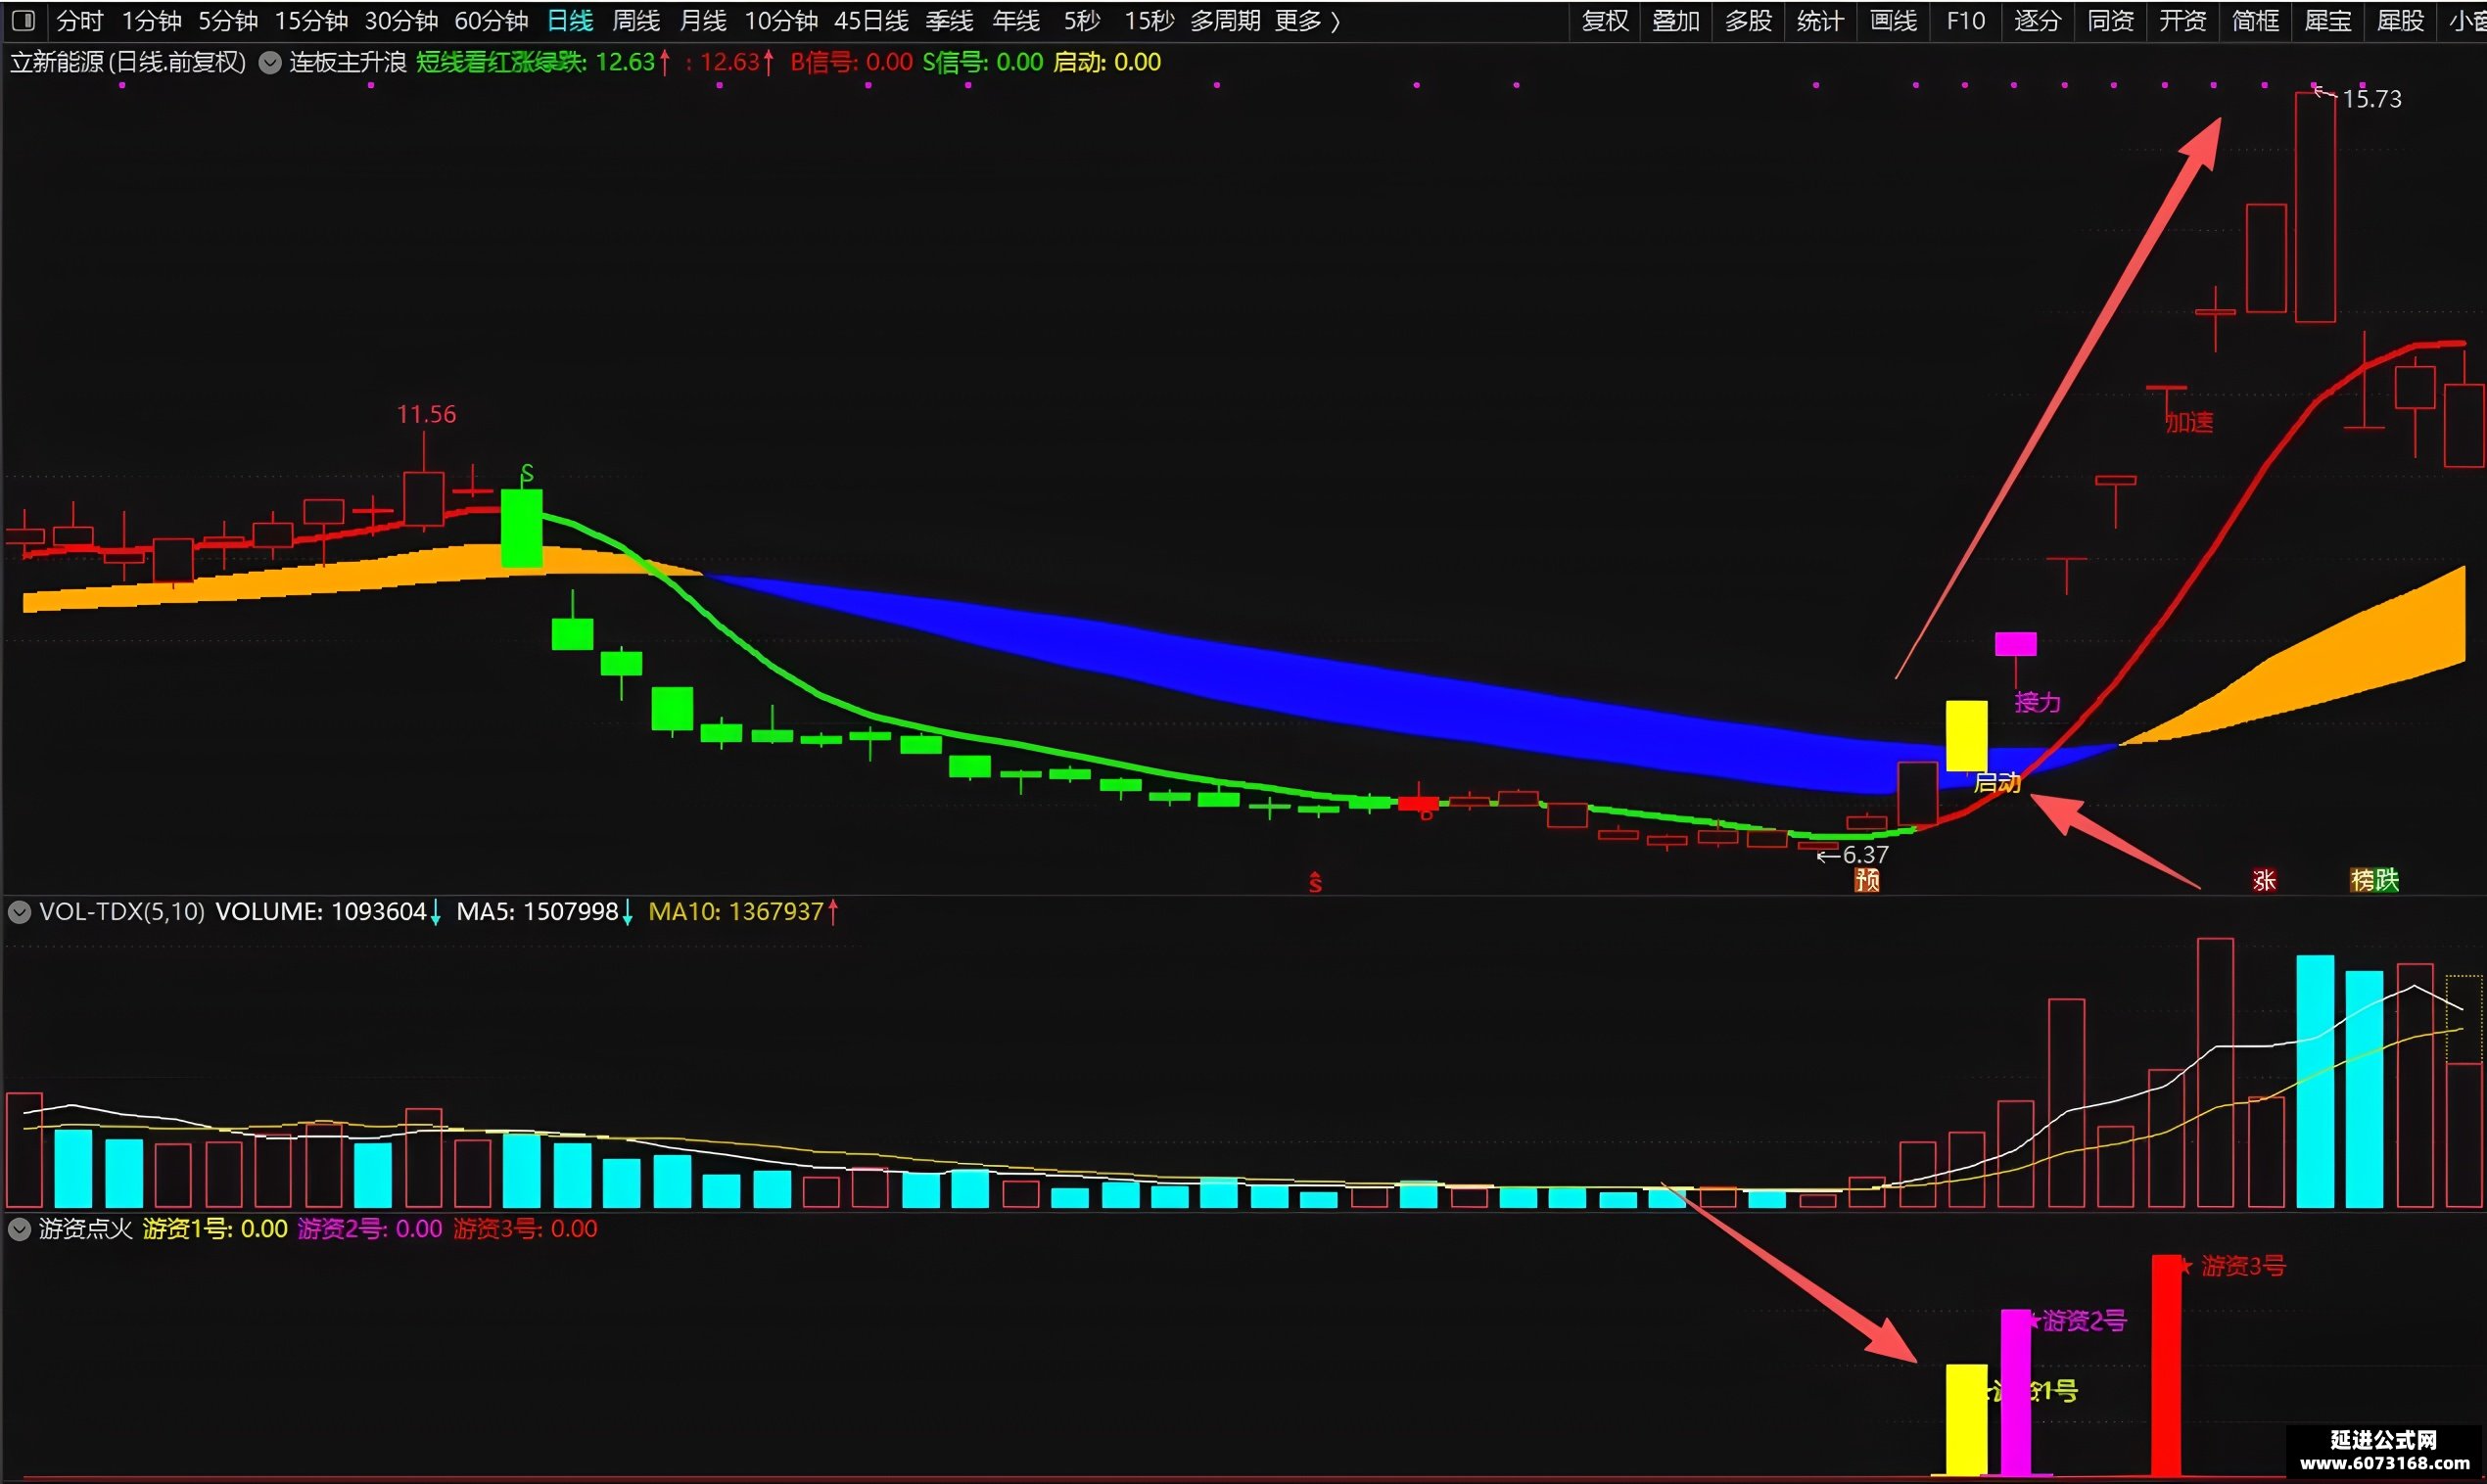
Task: Switch to the 日线 period tab
Action: pos(570,20)
